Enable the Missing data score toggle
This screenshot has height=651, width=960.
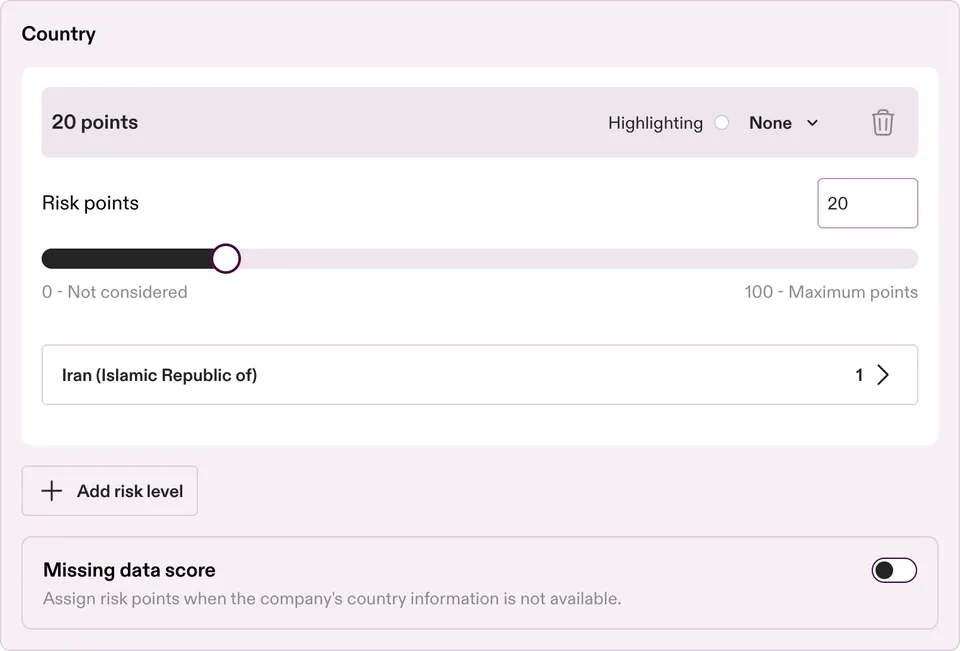894,570
